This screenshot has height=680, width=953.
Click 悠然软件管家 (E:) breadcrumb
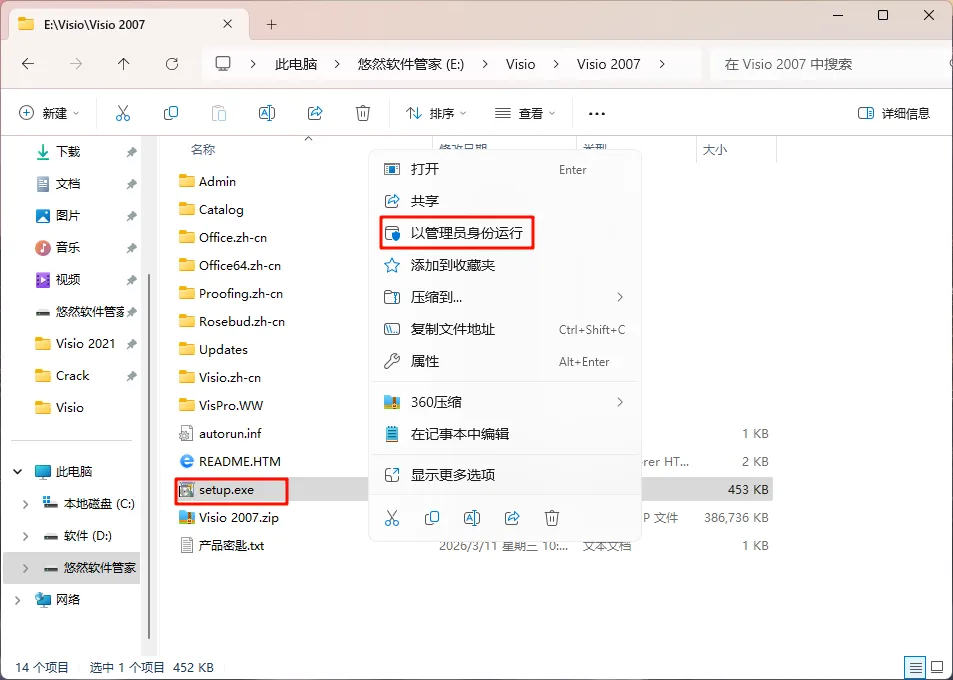(x=411, y=64)
